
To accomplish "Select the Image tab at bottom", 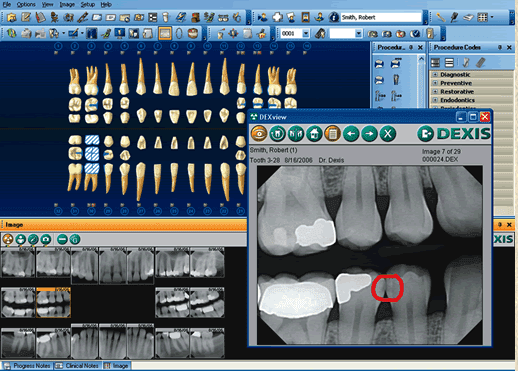I will coord(116,366).
